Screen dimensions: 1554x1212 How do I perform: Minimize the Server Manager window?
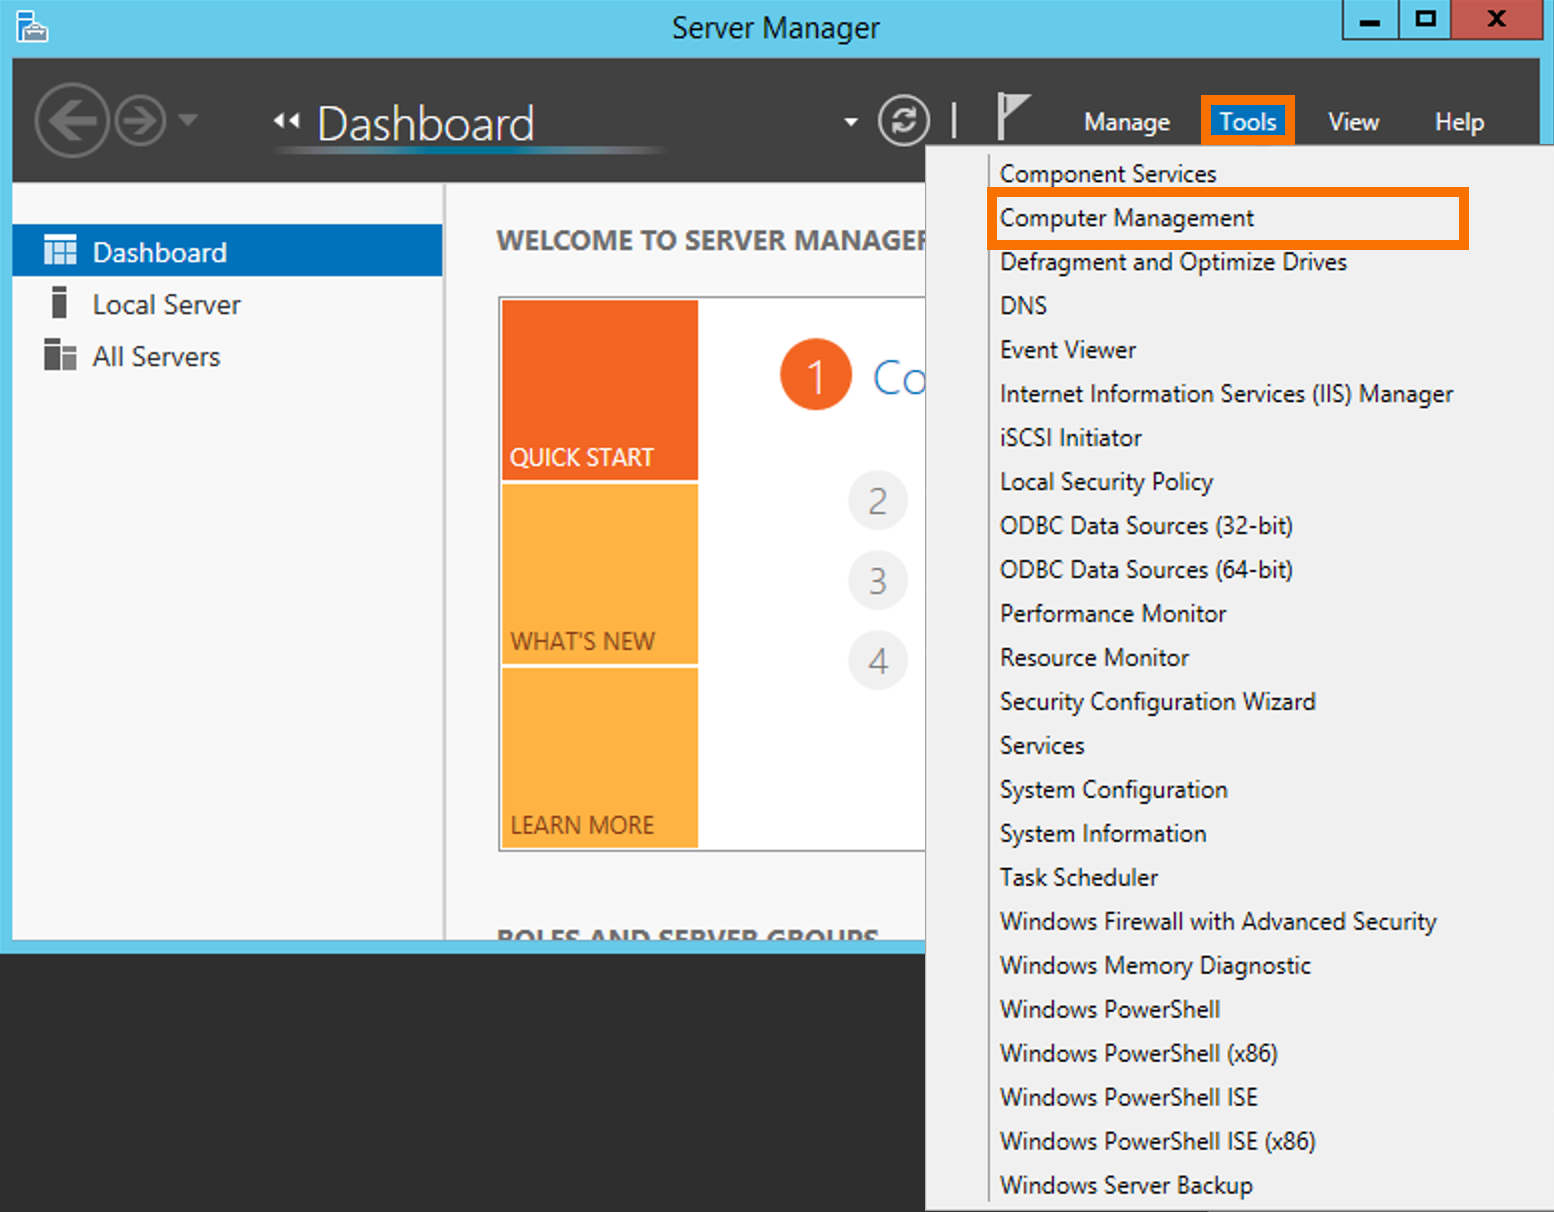1370,20
